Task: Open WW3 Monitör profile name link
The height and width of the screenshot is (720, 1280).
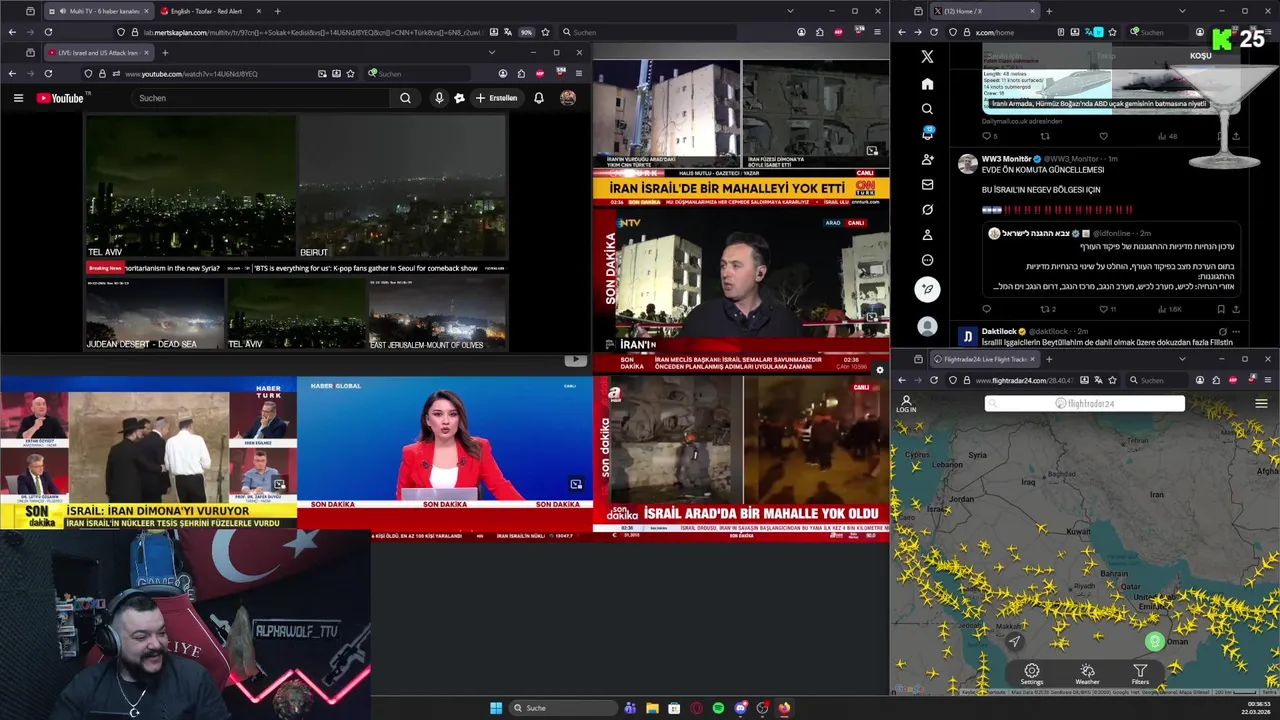Action: [1006, 159]
